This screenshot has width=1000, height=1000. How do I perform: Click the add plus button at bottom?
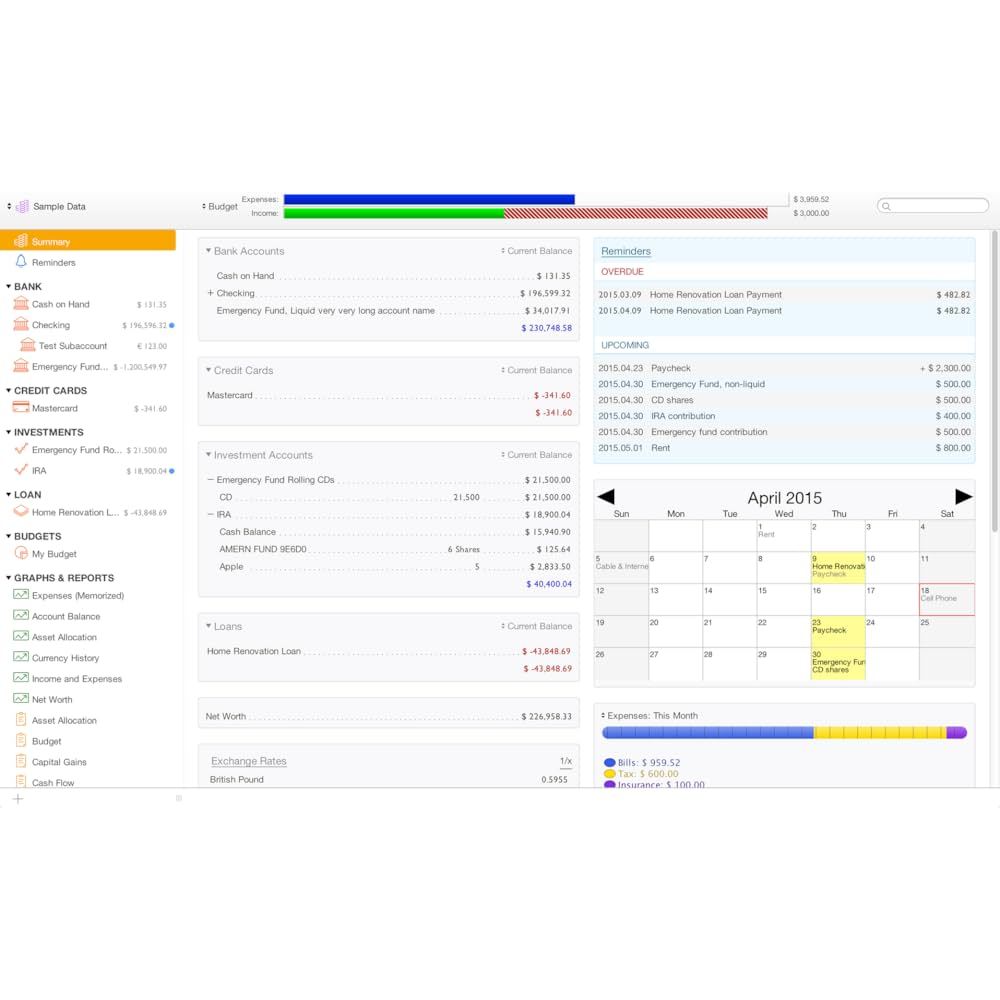tap(18, 798)
